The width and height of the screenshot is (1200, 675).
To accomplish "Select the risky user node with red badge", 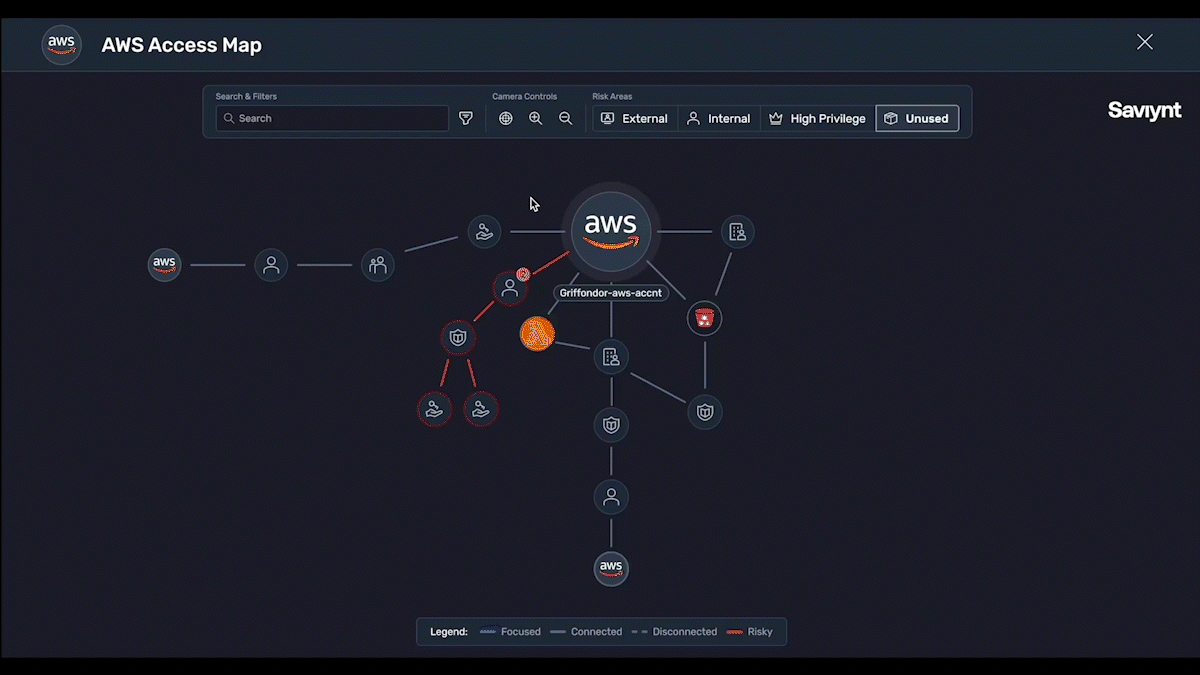I will click(510, 289).
